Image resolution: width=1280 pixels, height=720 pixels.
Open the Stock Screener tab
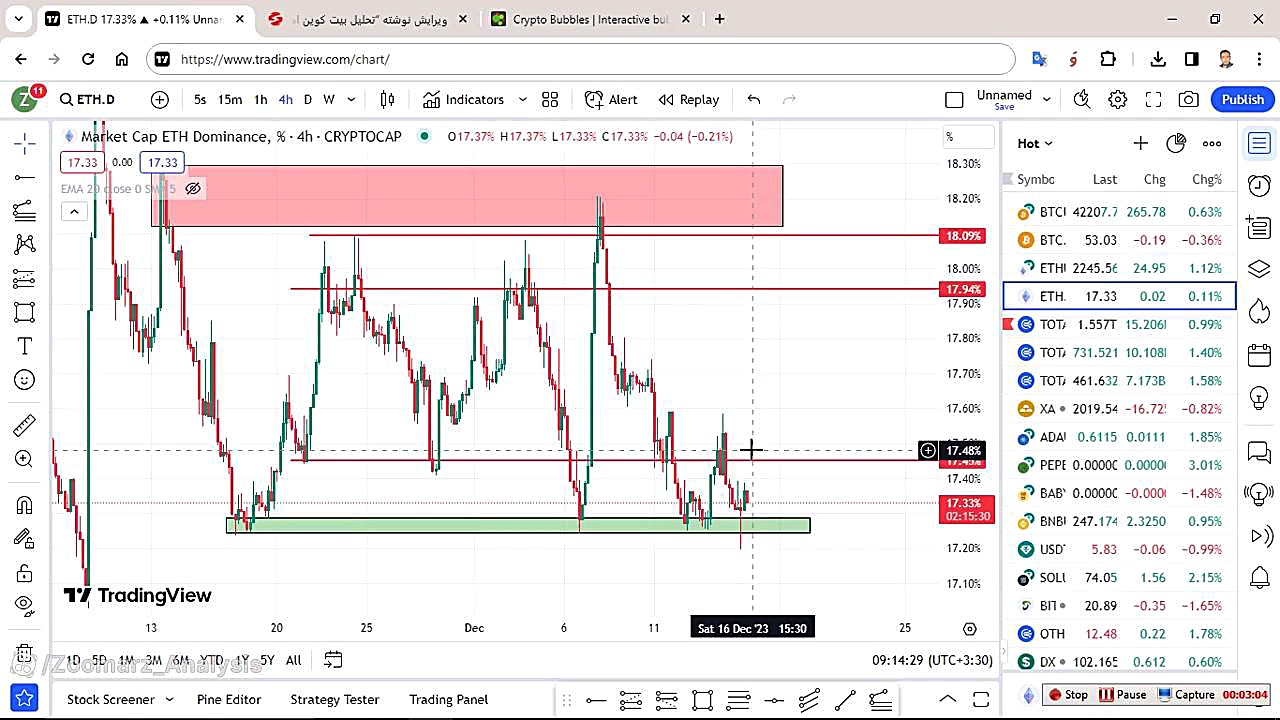point(110,699)
